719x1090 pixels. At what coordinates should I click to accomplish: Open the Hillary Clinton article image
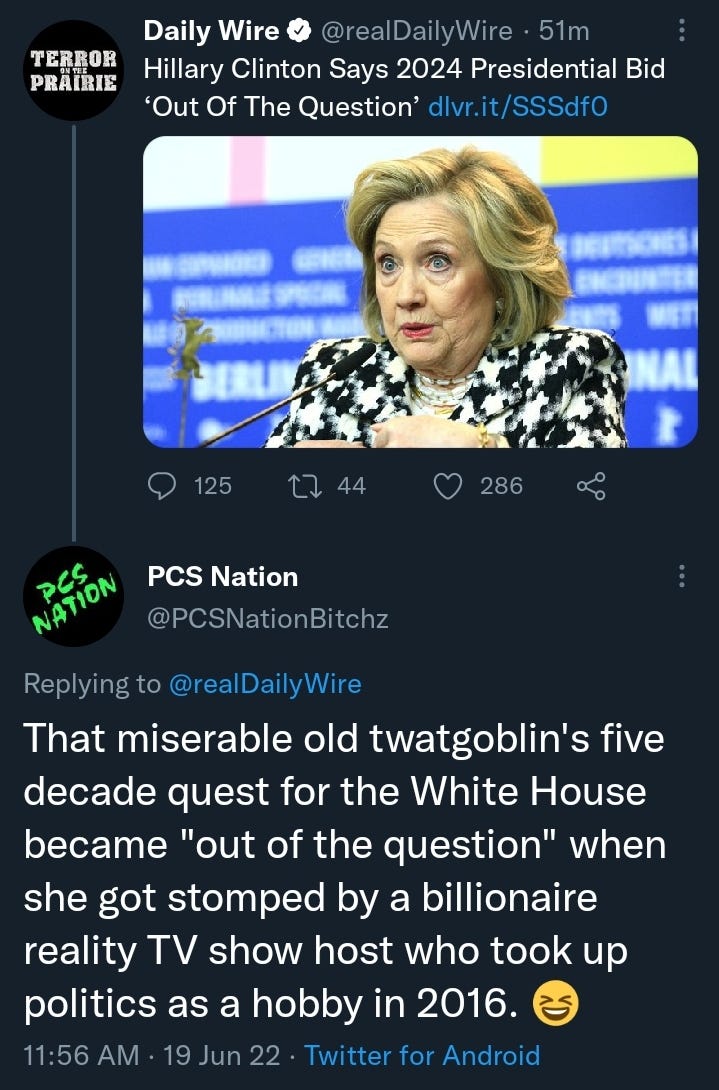tap(420, 292)
